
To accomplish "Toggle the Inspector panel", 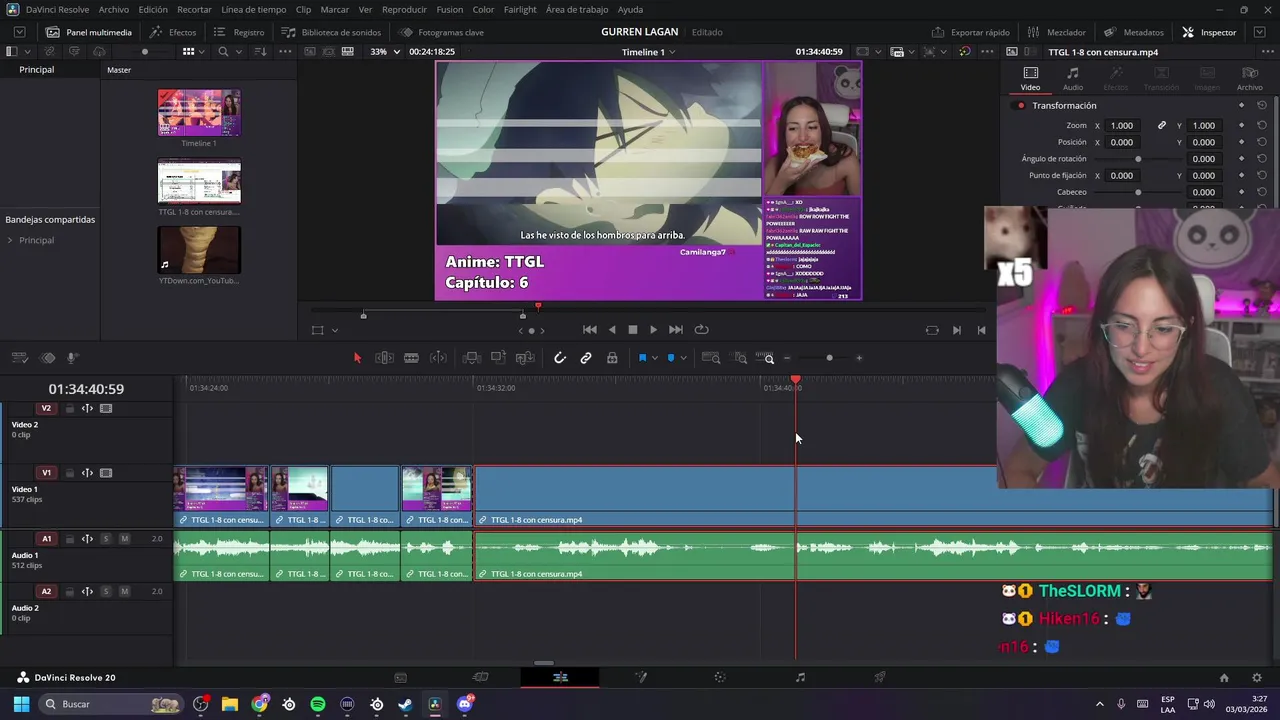I will coord(1209,32).
